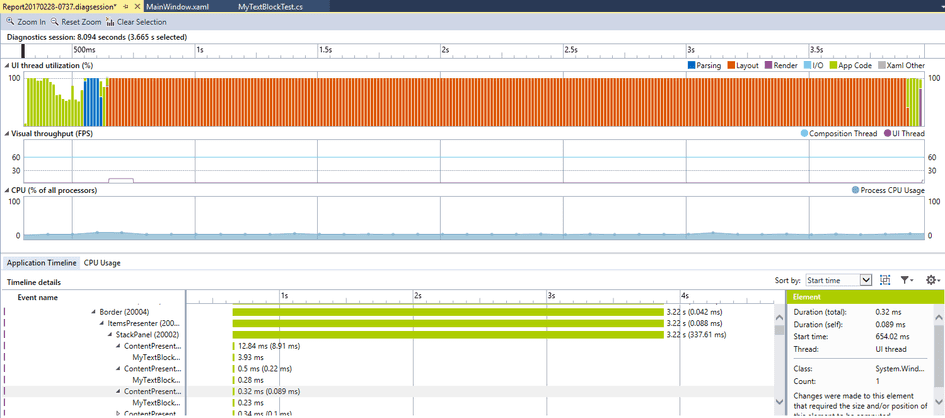
Task: Click the Render legend purple swatch
Action: 768,65
